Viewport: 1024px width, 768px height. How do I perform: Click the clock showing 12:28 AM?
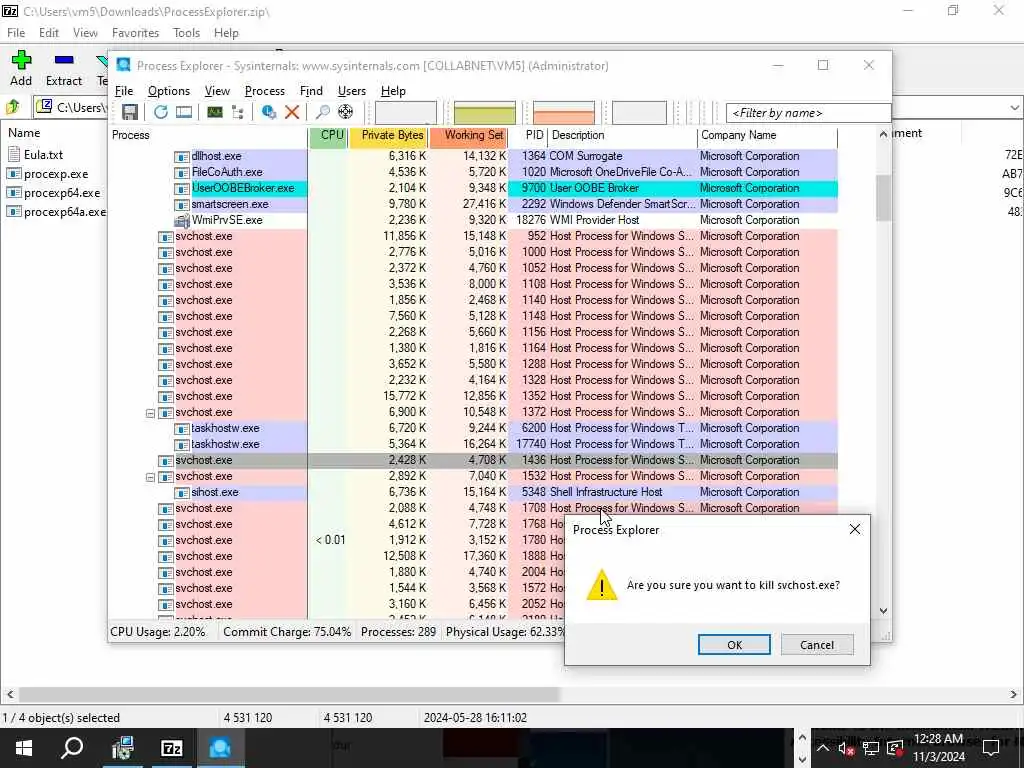tap(938, 739)
